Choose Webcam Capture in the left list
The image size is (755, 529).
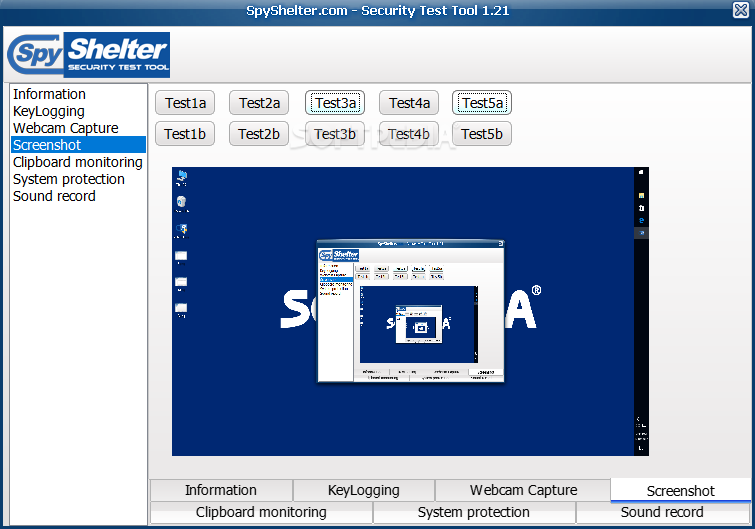click(78, 128)
